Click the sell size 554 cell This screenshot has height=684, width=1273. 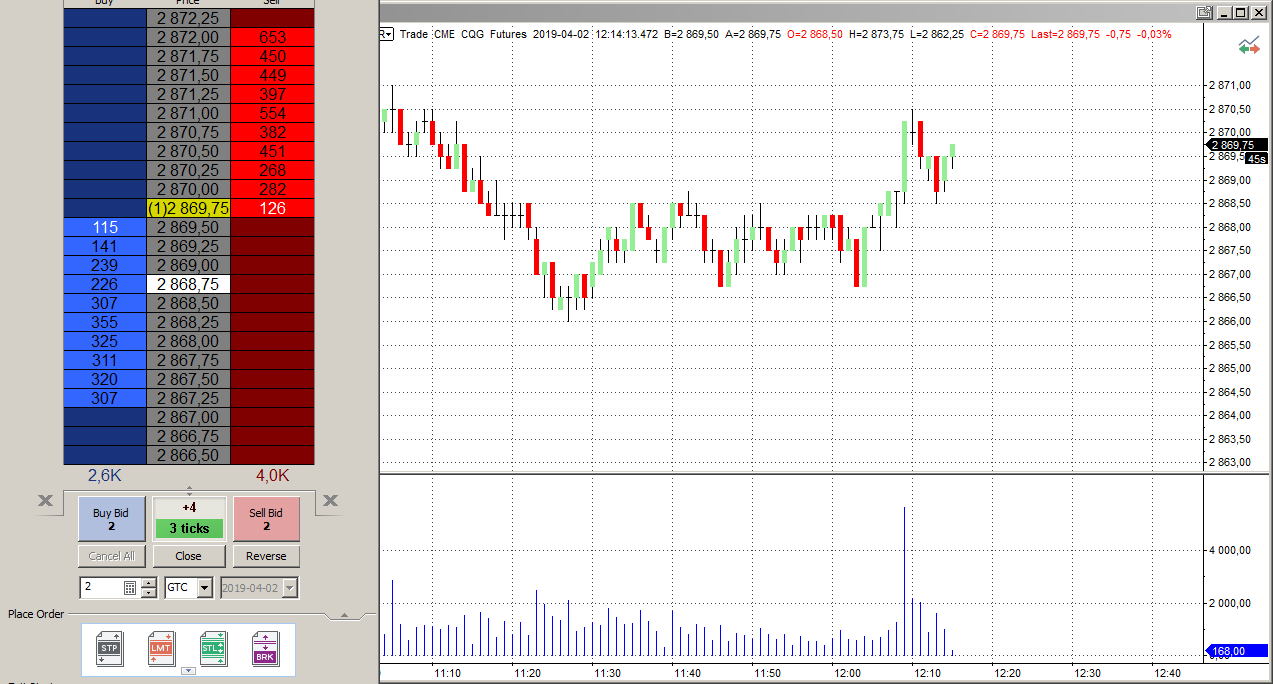coord(272,113)
